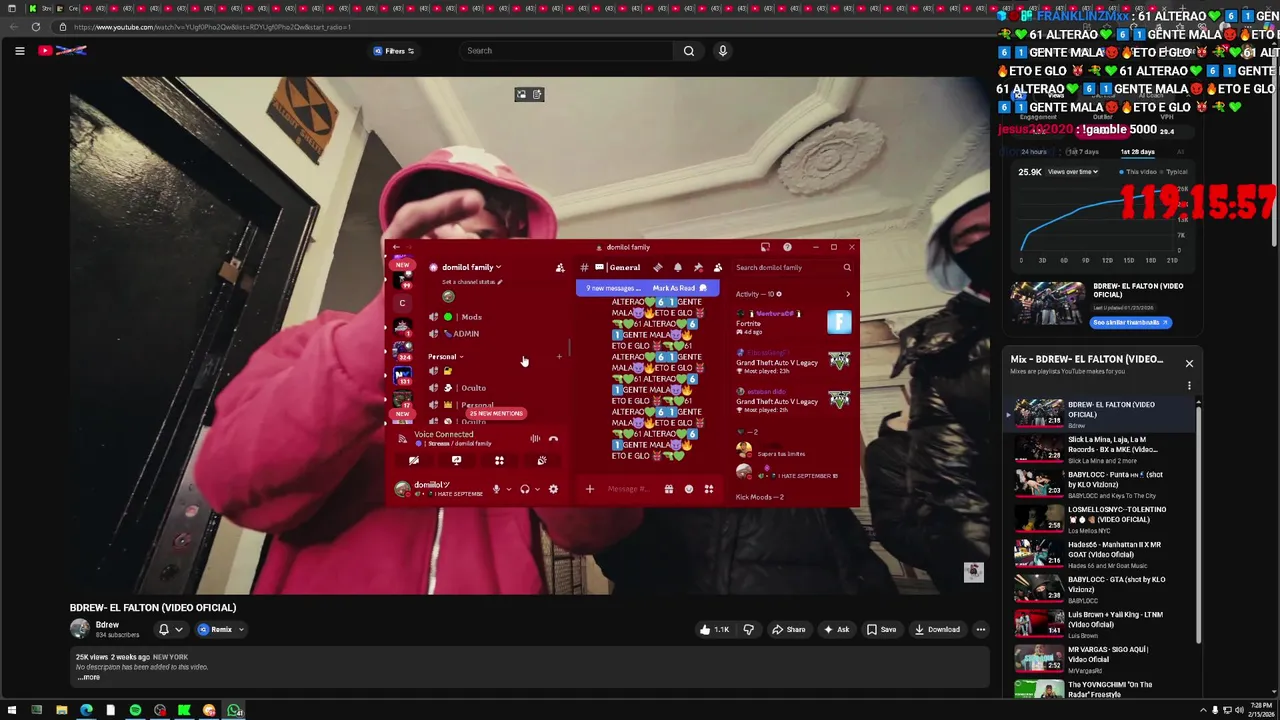This screenshot has width=1280, height=720.
Task: Play LOSMELLOSNYC - TOLENTINO playlist video
Action: tap(1100, 518)
